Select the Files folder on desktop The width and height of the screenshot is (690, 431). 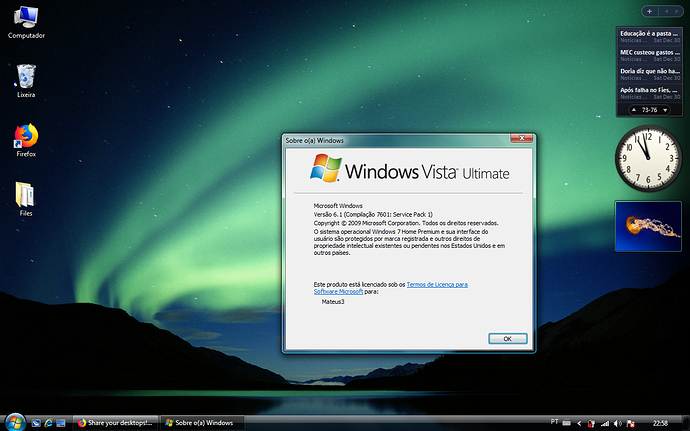[26, 199]
